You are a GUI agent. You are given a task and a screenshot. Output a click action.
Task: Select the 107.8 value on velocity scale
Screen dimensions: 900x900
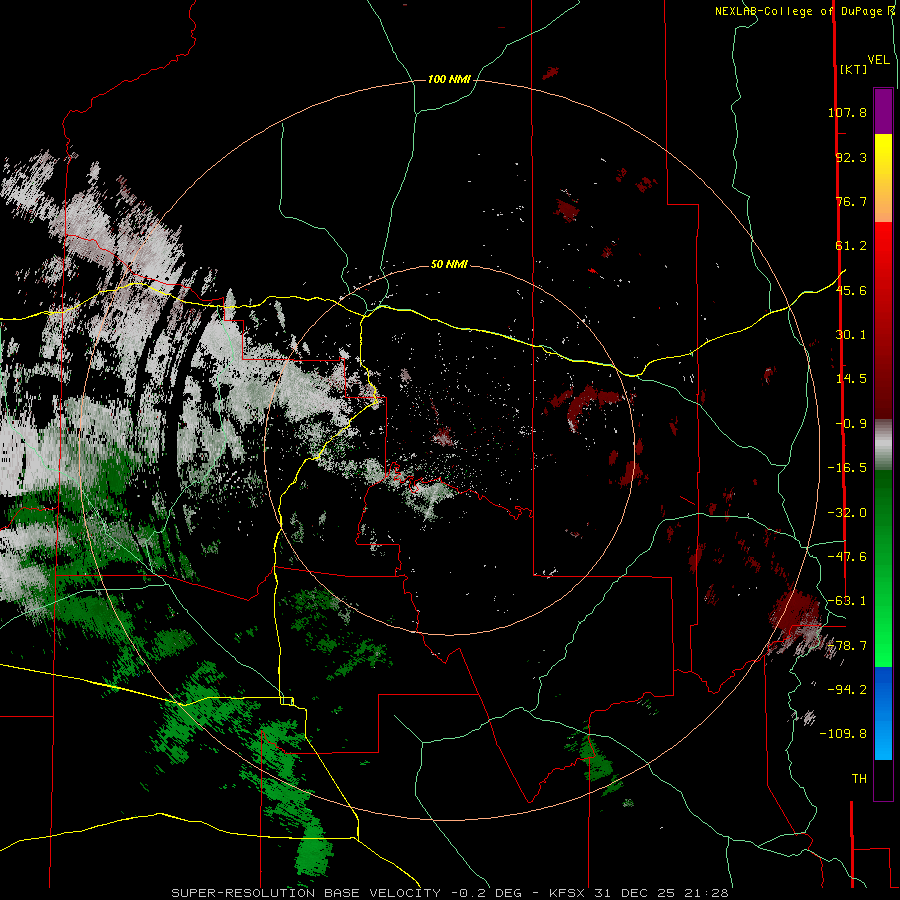point(847,112)
